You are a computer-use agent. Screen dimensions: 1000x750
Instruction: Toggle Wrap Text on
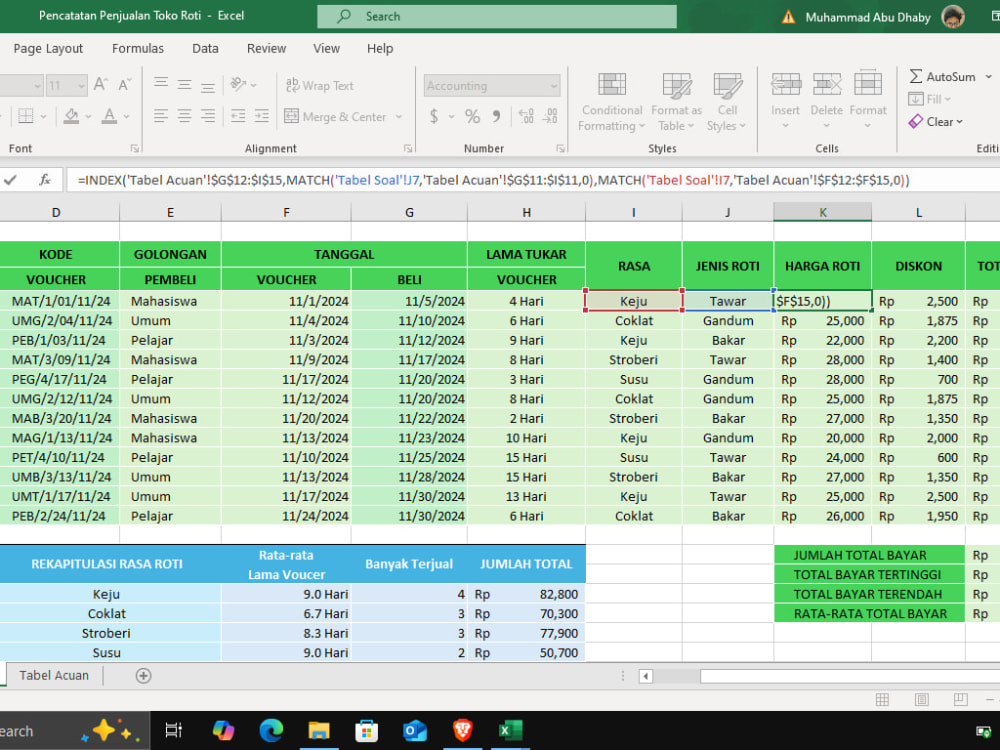[320, 85]
